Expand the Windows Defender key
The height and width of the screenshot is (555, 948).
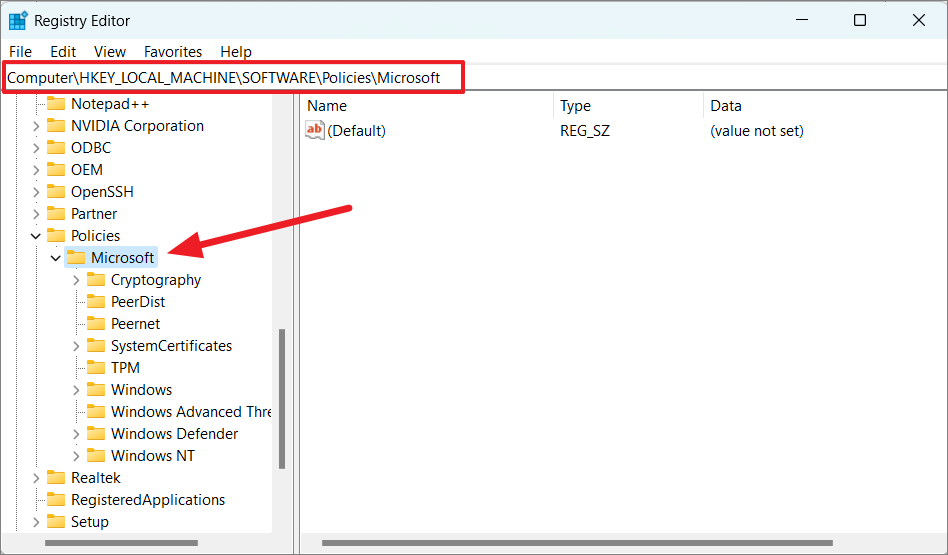[76, 433]
